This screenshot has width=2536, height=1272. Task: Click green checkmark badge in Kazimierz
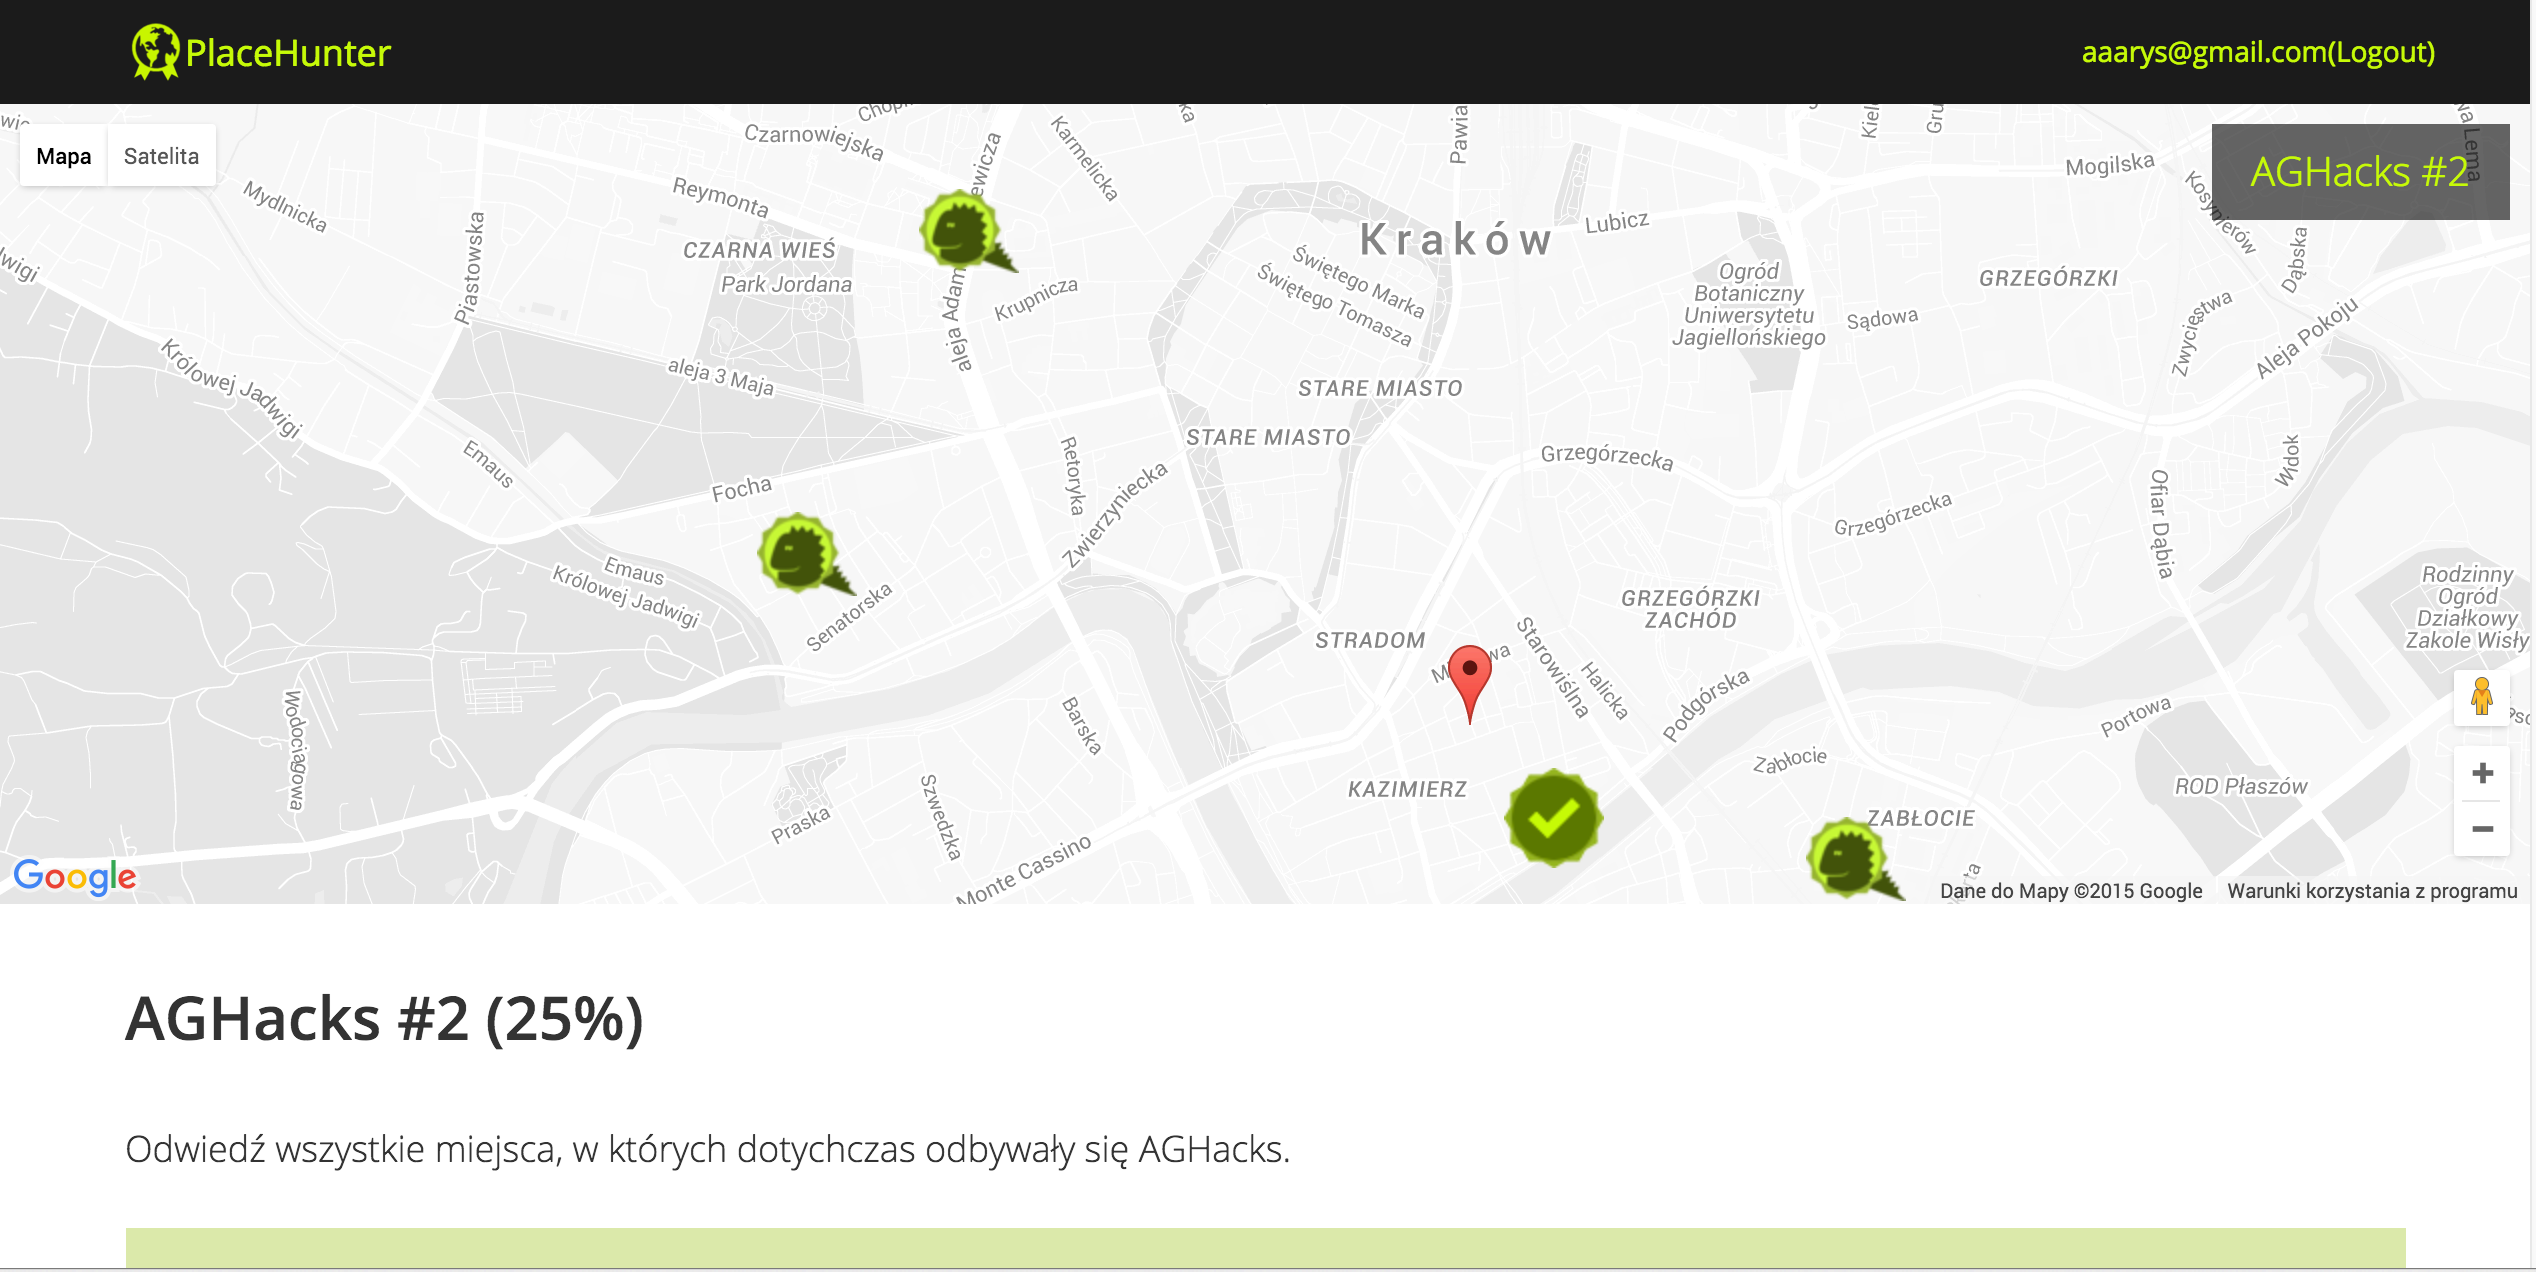[x=1553, y=817]
